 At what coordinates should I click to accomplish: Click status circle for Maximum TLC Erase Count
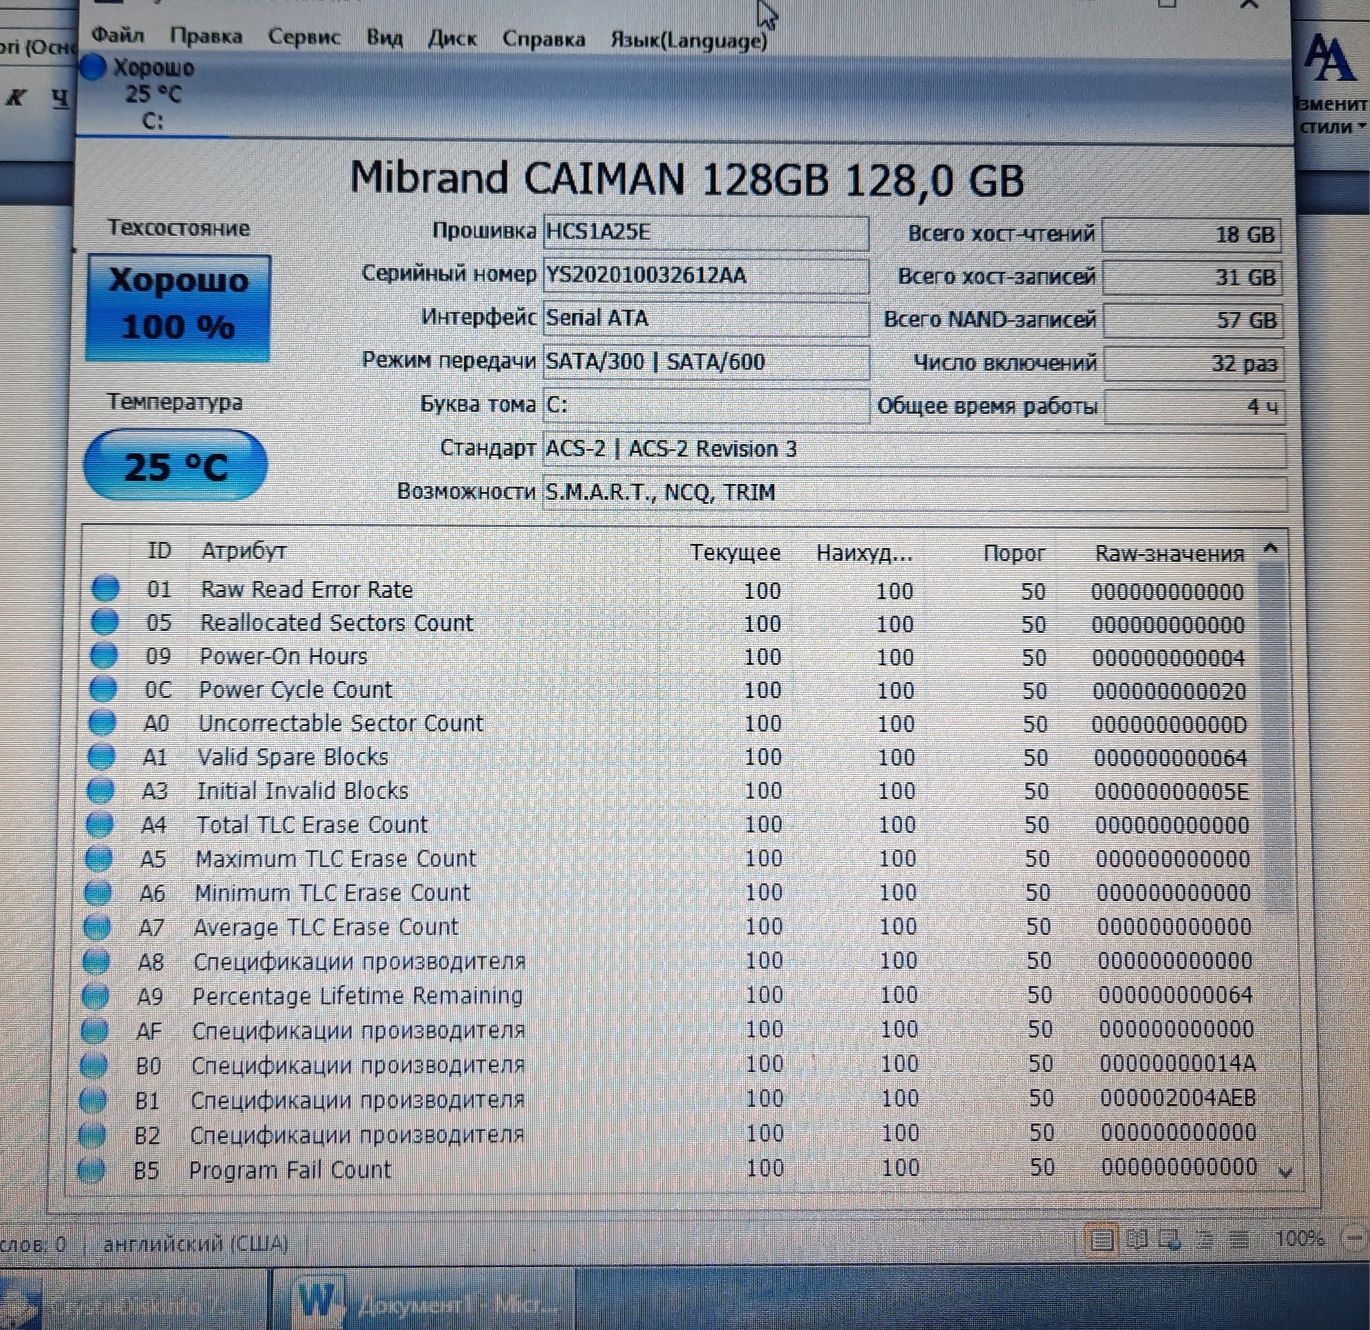98,858
